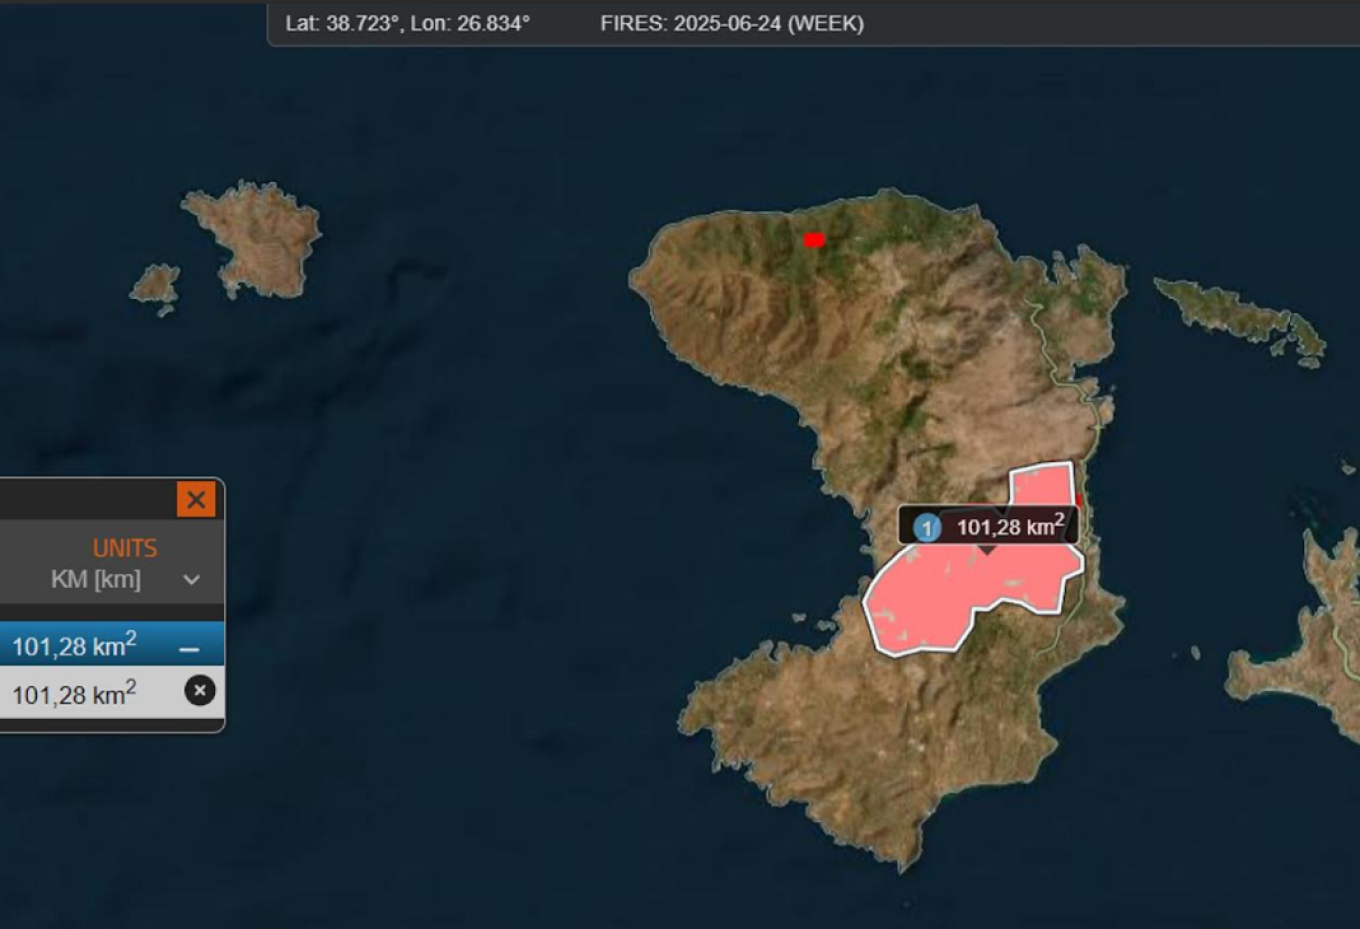Close the measurement panel with orange X

(196, 499)
